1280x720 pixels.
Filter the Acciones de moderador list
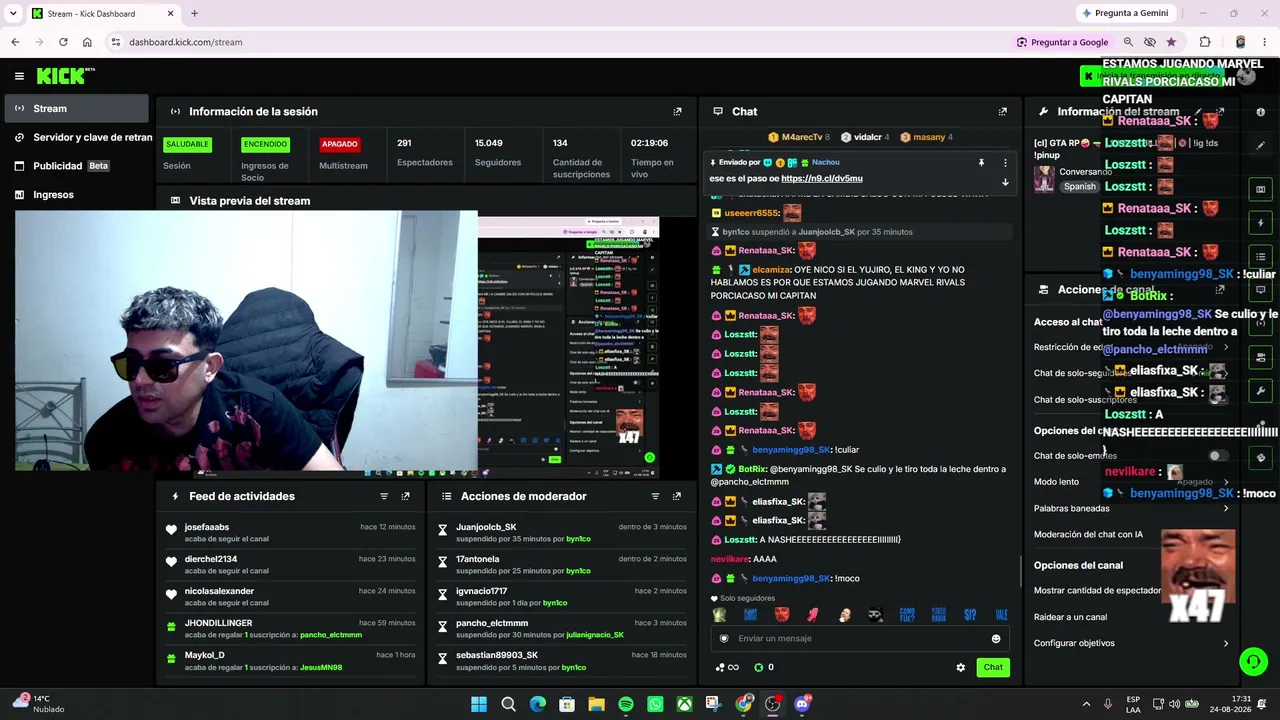coord(656,496)
